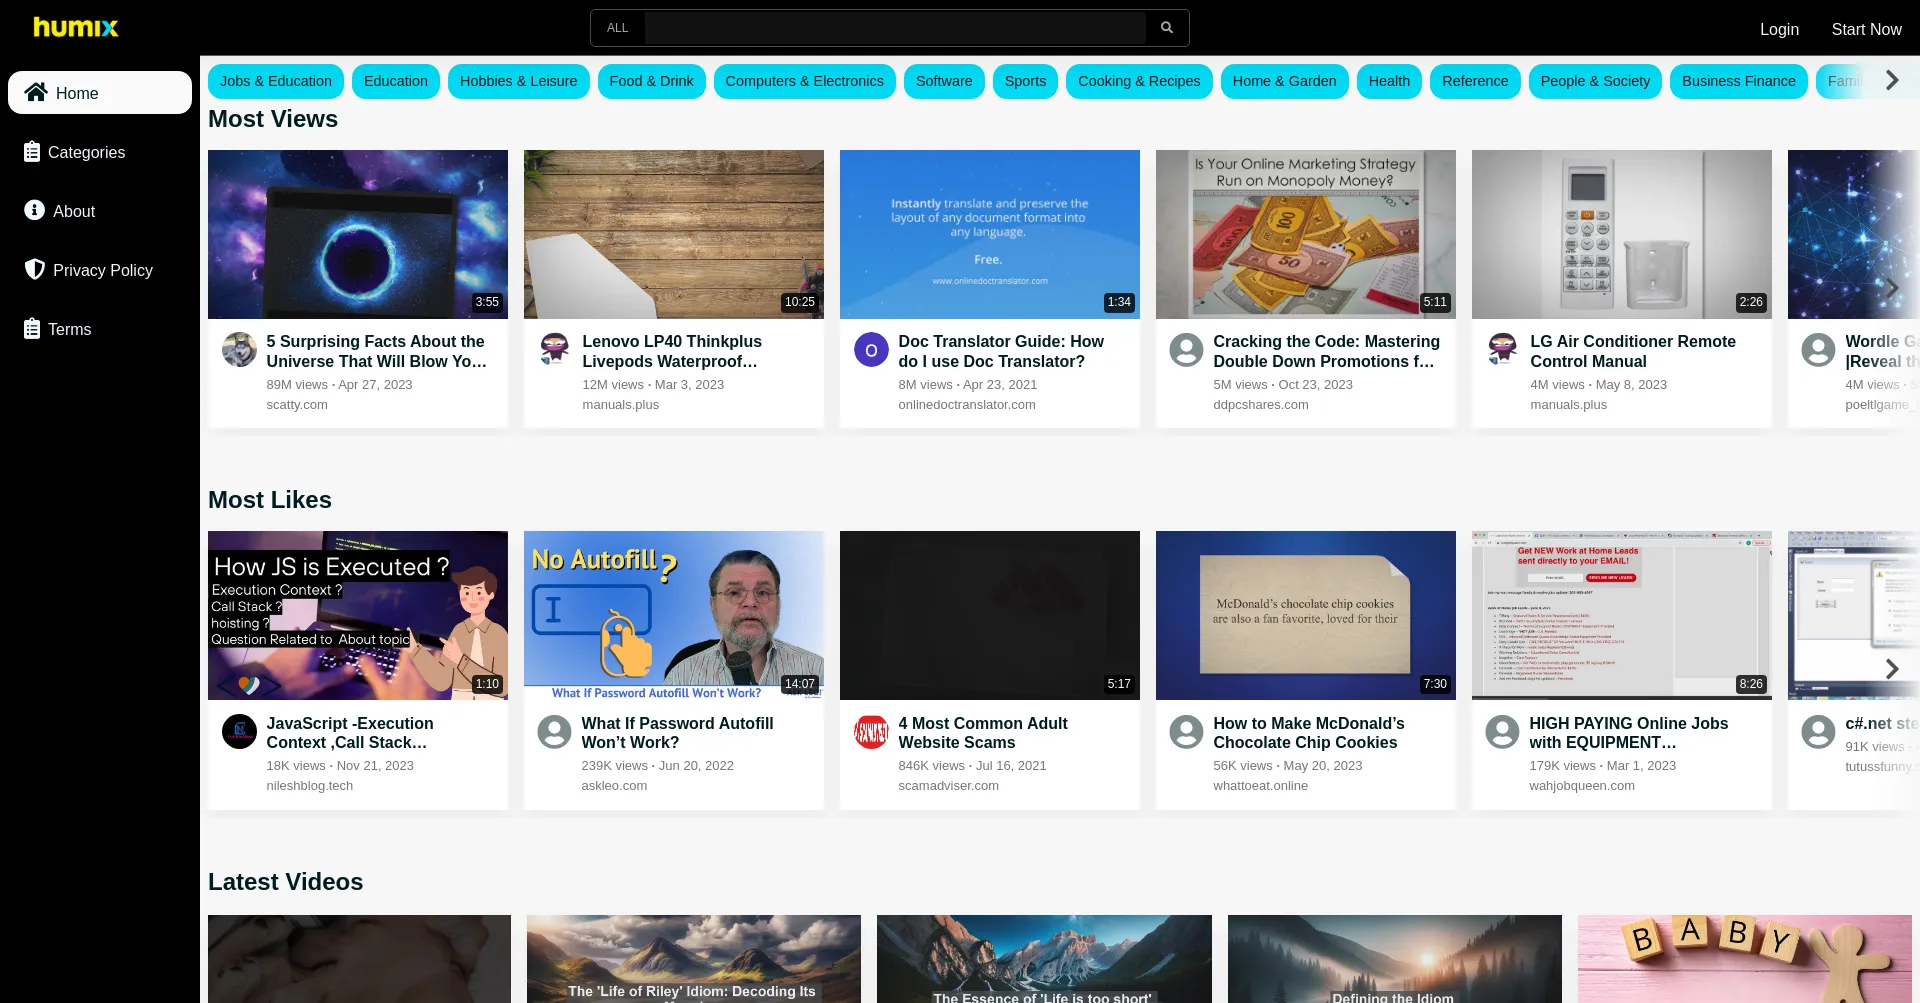Select the Jobs & Education category chip
This screenshot has height=1003, width=1920.
click(276, 81)
